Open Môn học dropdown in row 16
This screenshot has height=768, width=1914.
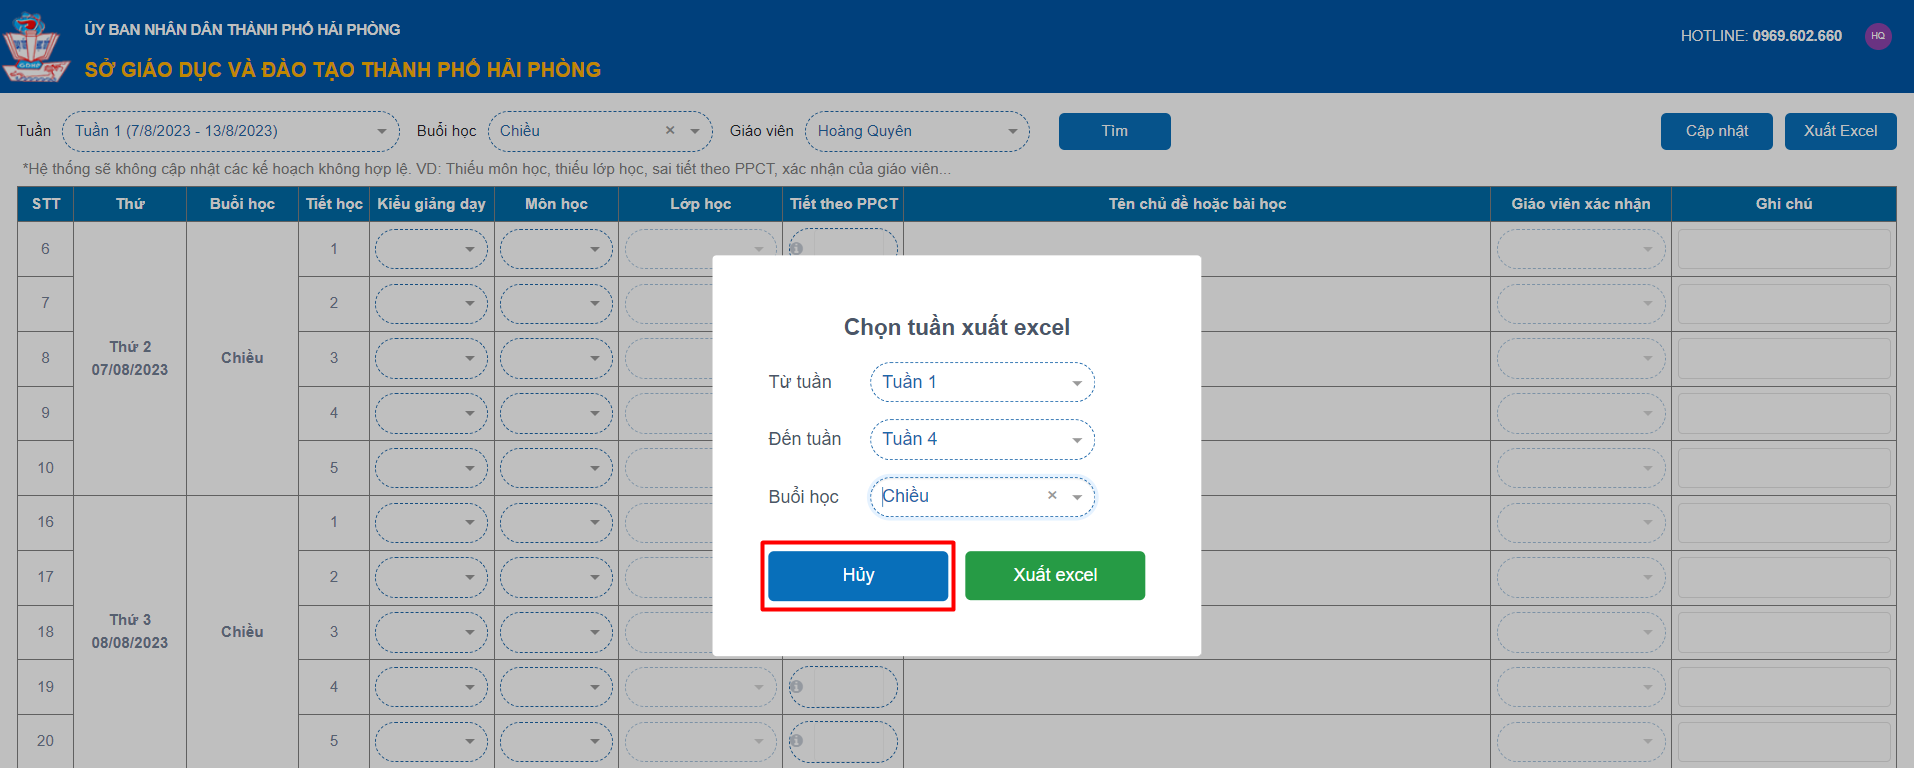coord(556,523)
